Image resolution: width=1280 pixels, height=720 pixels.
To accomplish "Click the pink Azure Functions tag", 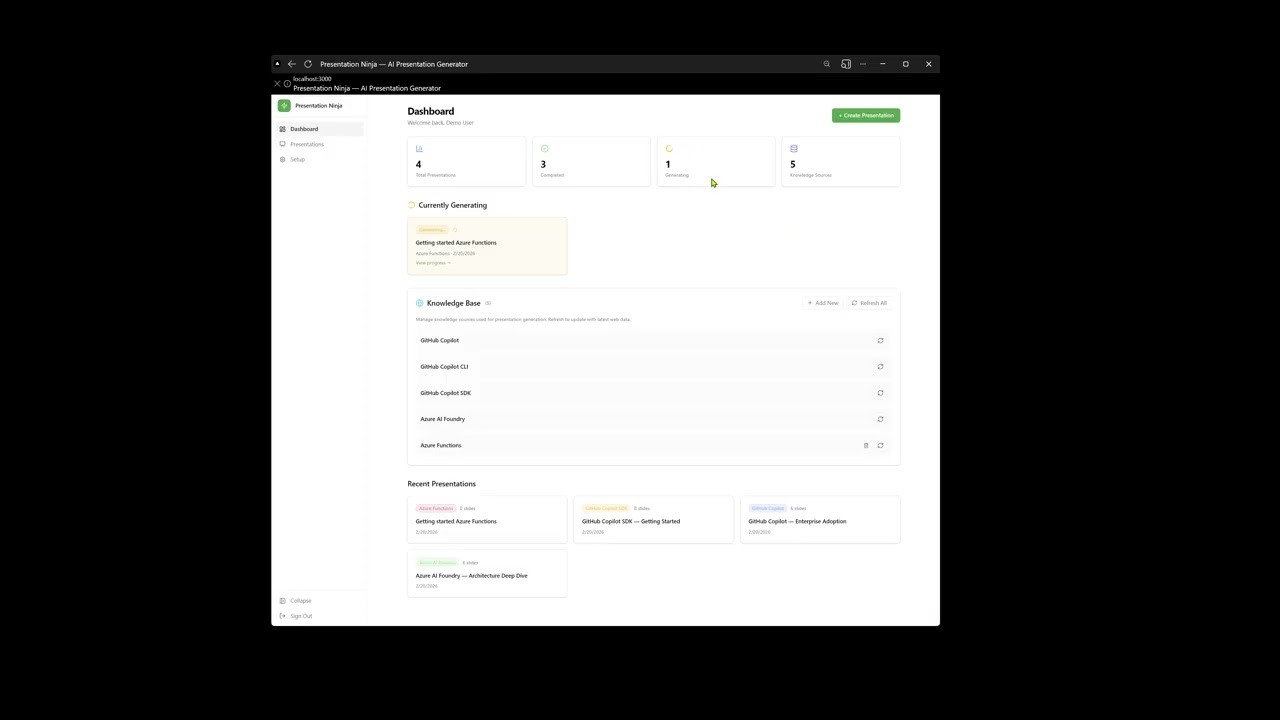I will tap(436, 508).
